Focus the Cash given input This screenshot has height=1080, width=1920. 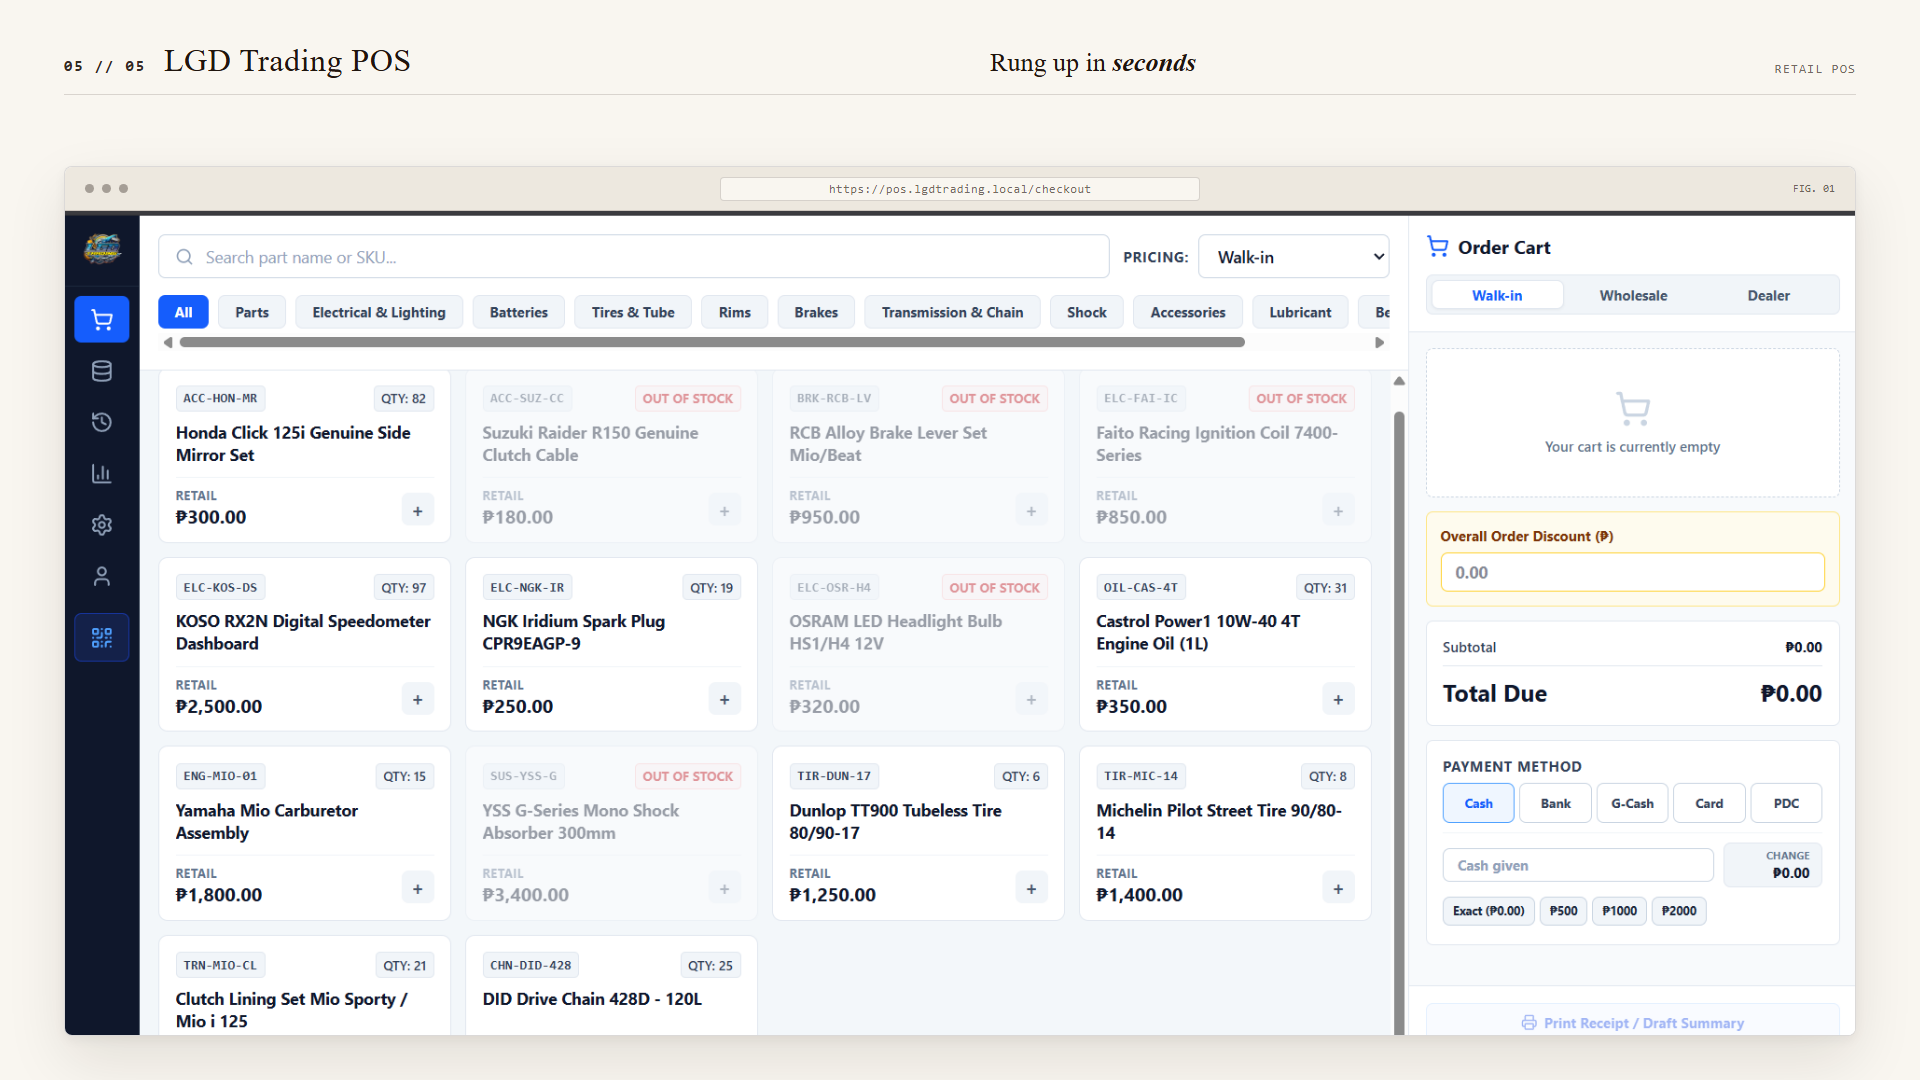click(1578, 865)
